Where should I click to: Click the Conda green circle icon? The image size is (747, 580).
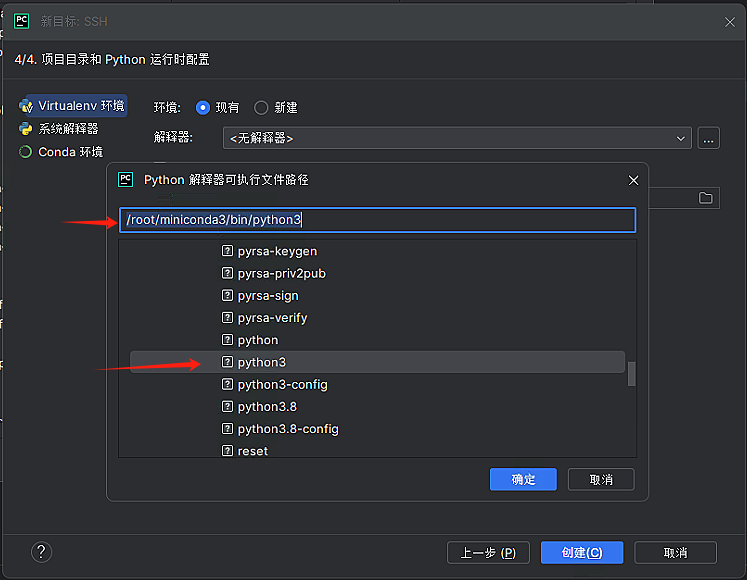tap(25, 152)
